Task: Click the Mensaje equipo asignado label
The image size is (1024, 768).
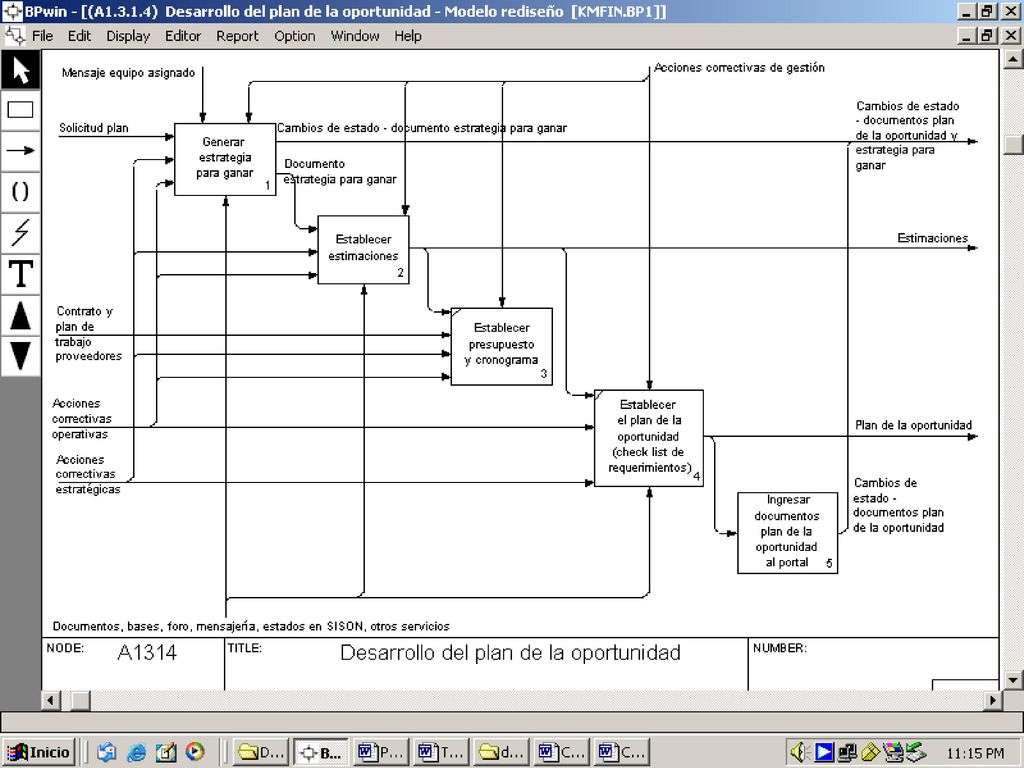Action: (129, 72)
